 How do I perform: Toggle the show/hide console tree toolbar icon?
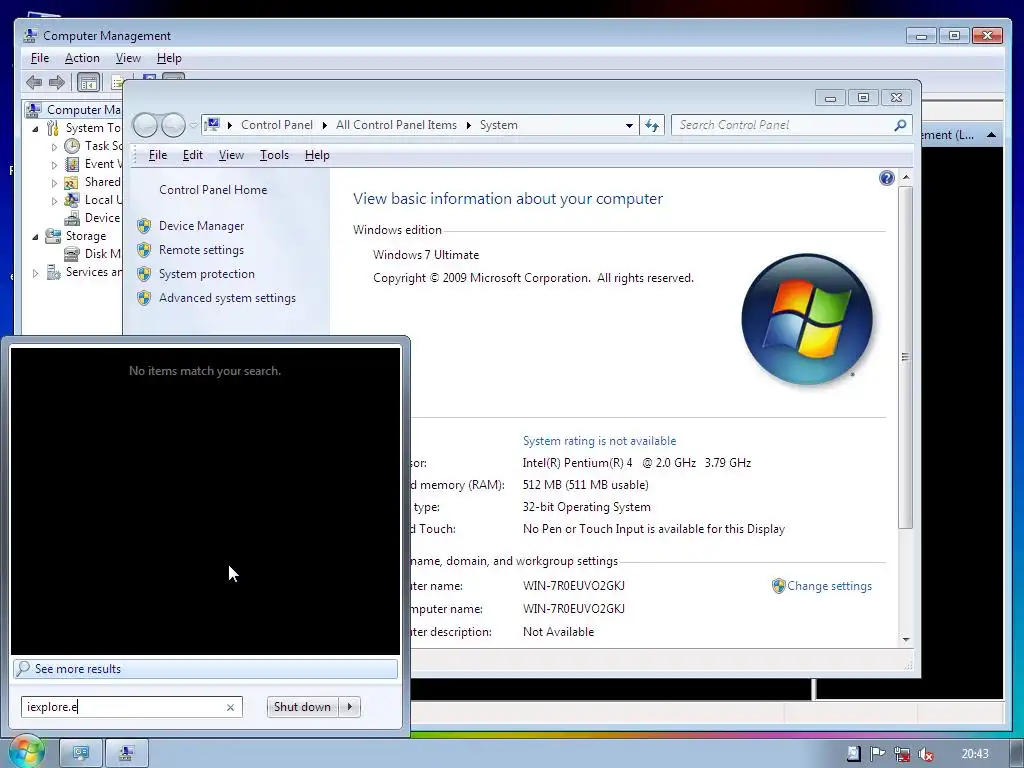click(x=88, y=82)
